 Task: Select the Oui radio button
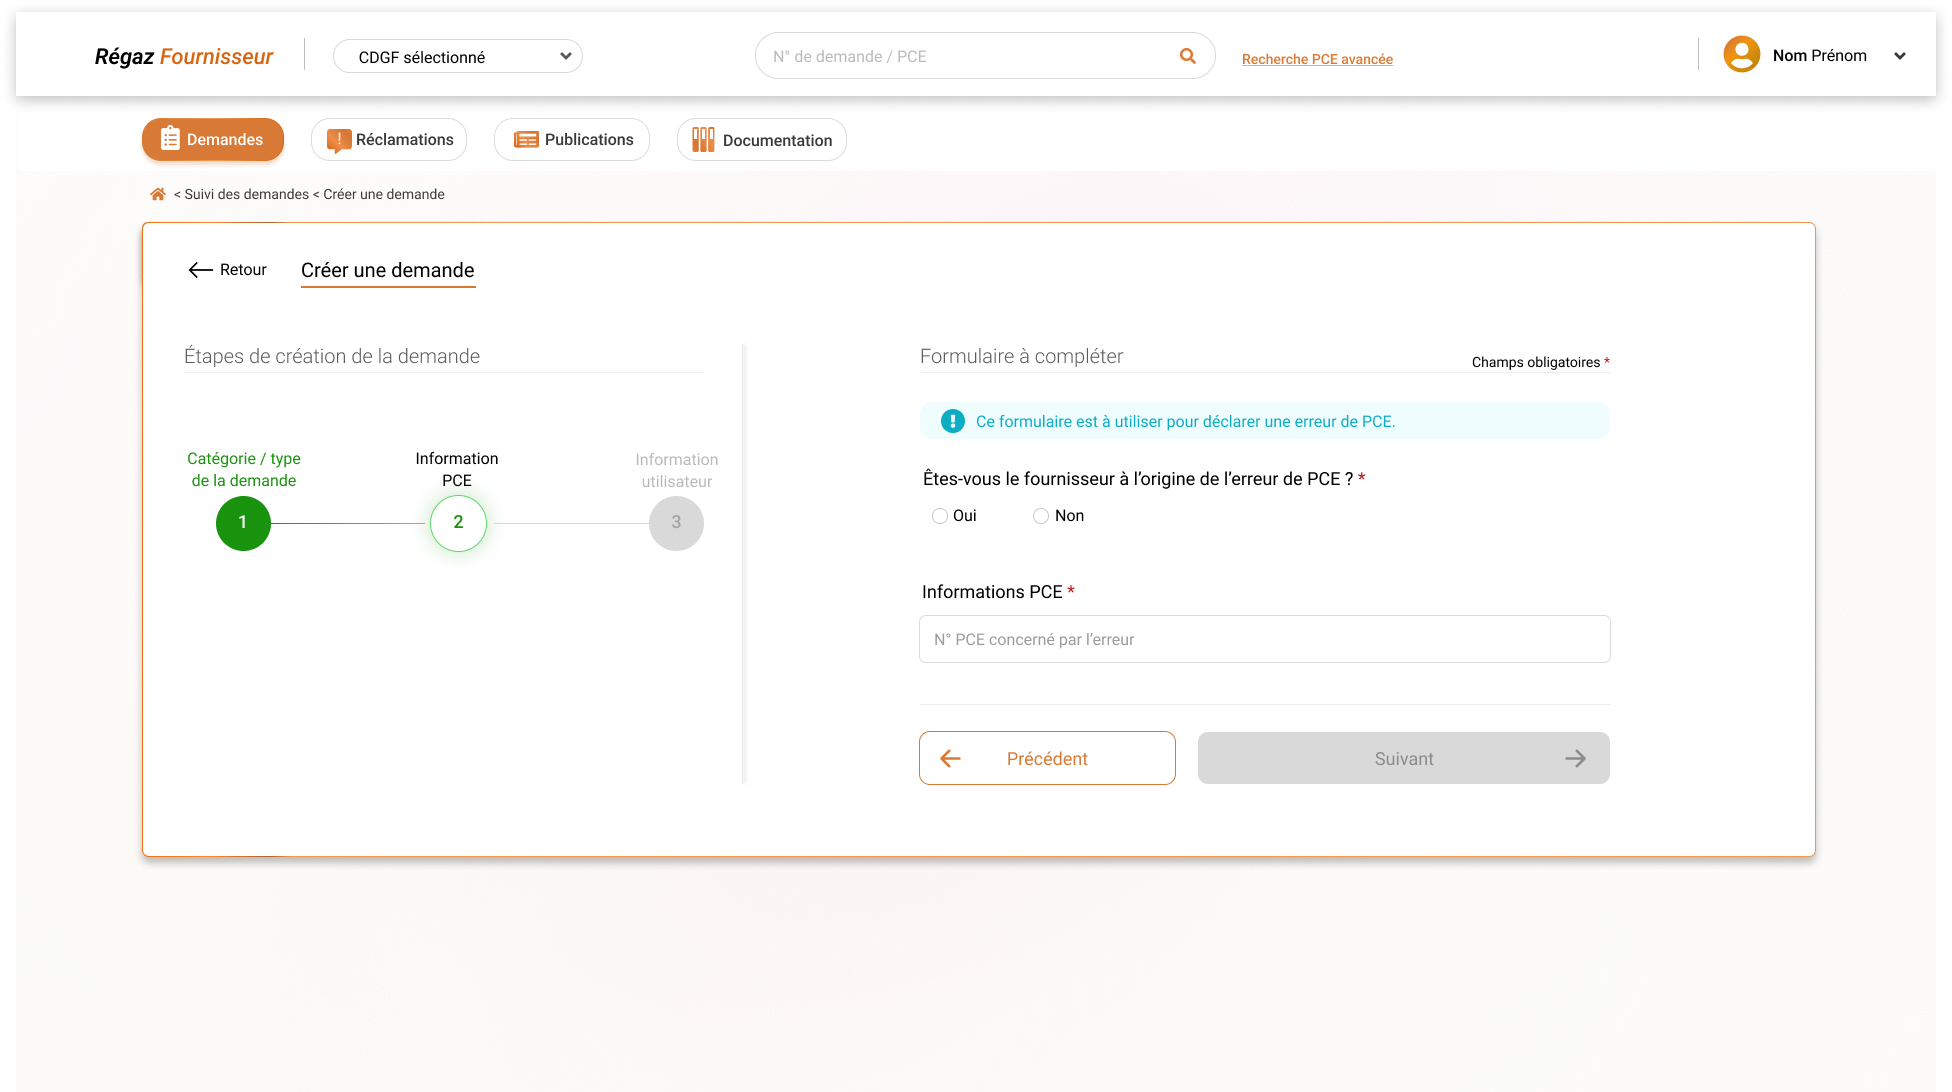click(x=940, y=516)
